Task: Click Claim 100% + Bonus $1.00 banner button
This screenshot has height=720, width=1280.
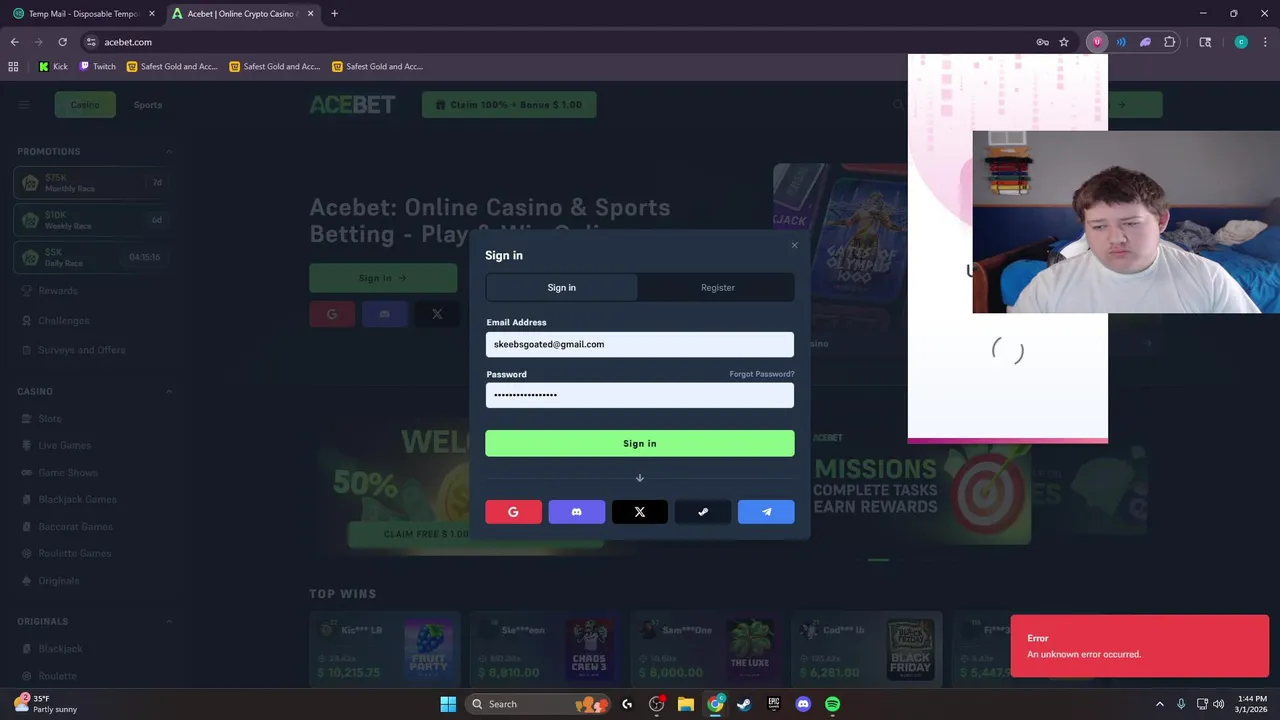Action: point(509,105)
